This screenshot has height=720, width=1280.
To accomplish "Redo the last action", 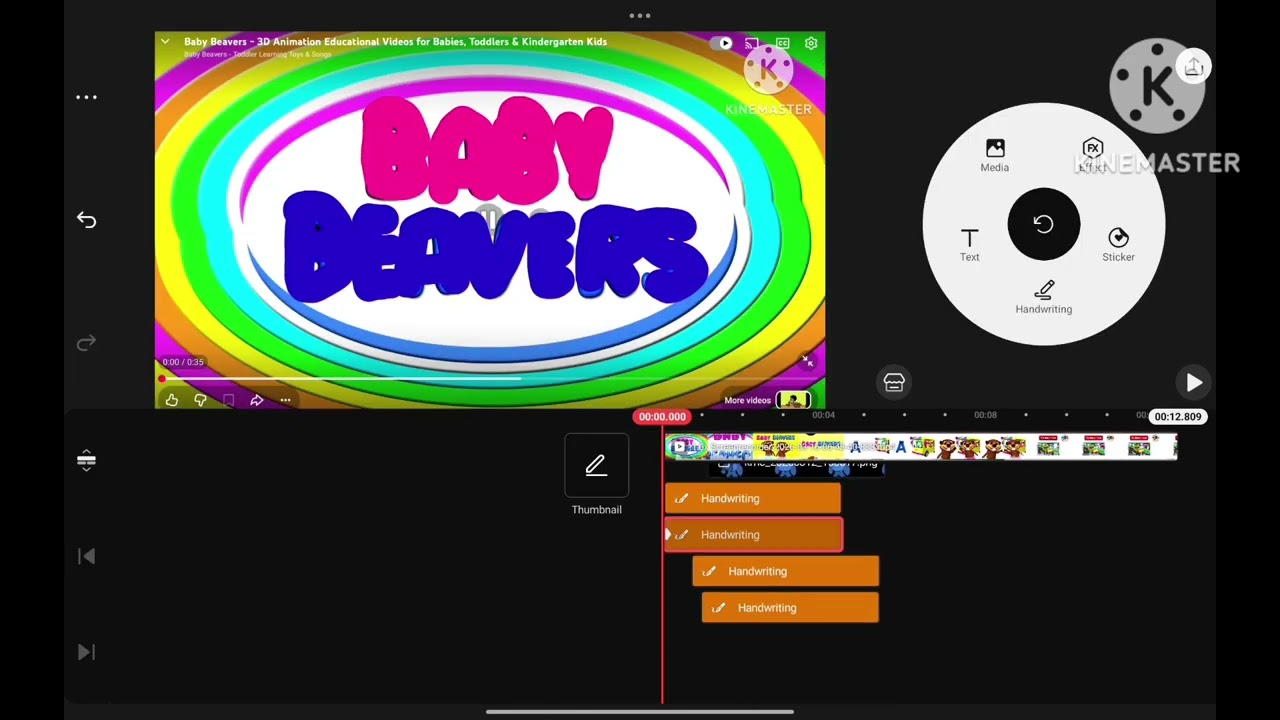I will click(x=86, y=343).
